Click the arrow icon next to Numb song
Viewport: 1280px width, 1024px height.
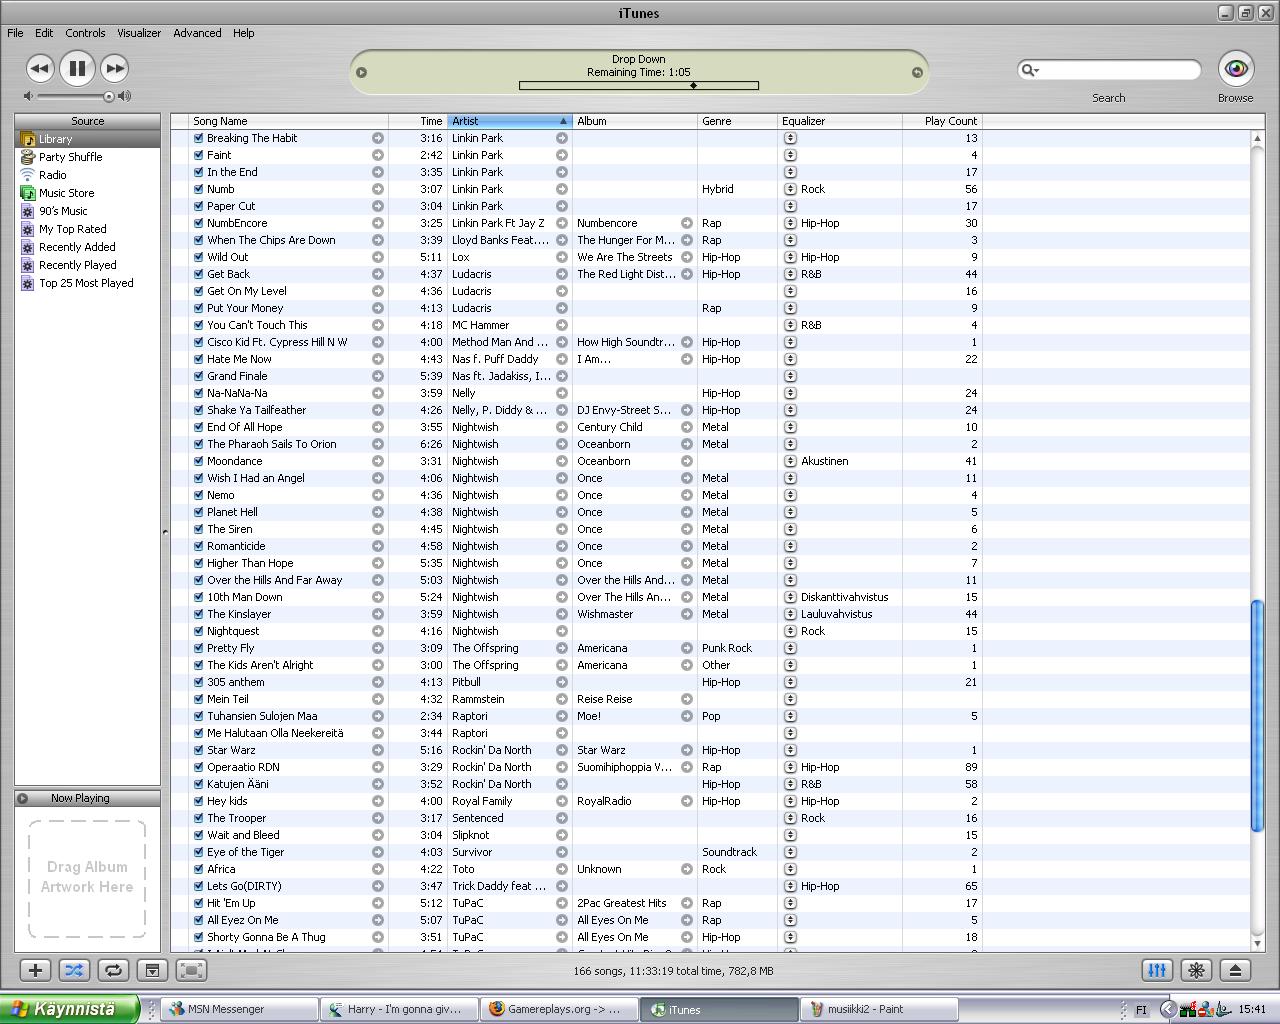(x=378, y=189)
